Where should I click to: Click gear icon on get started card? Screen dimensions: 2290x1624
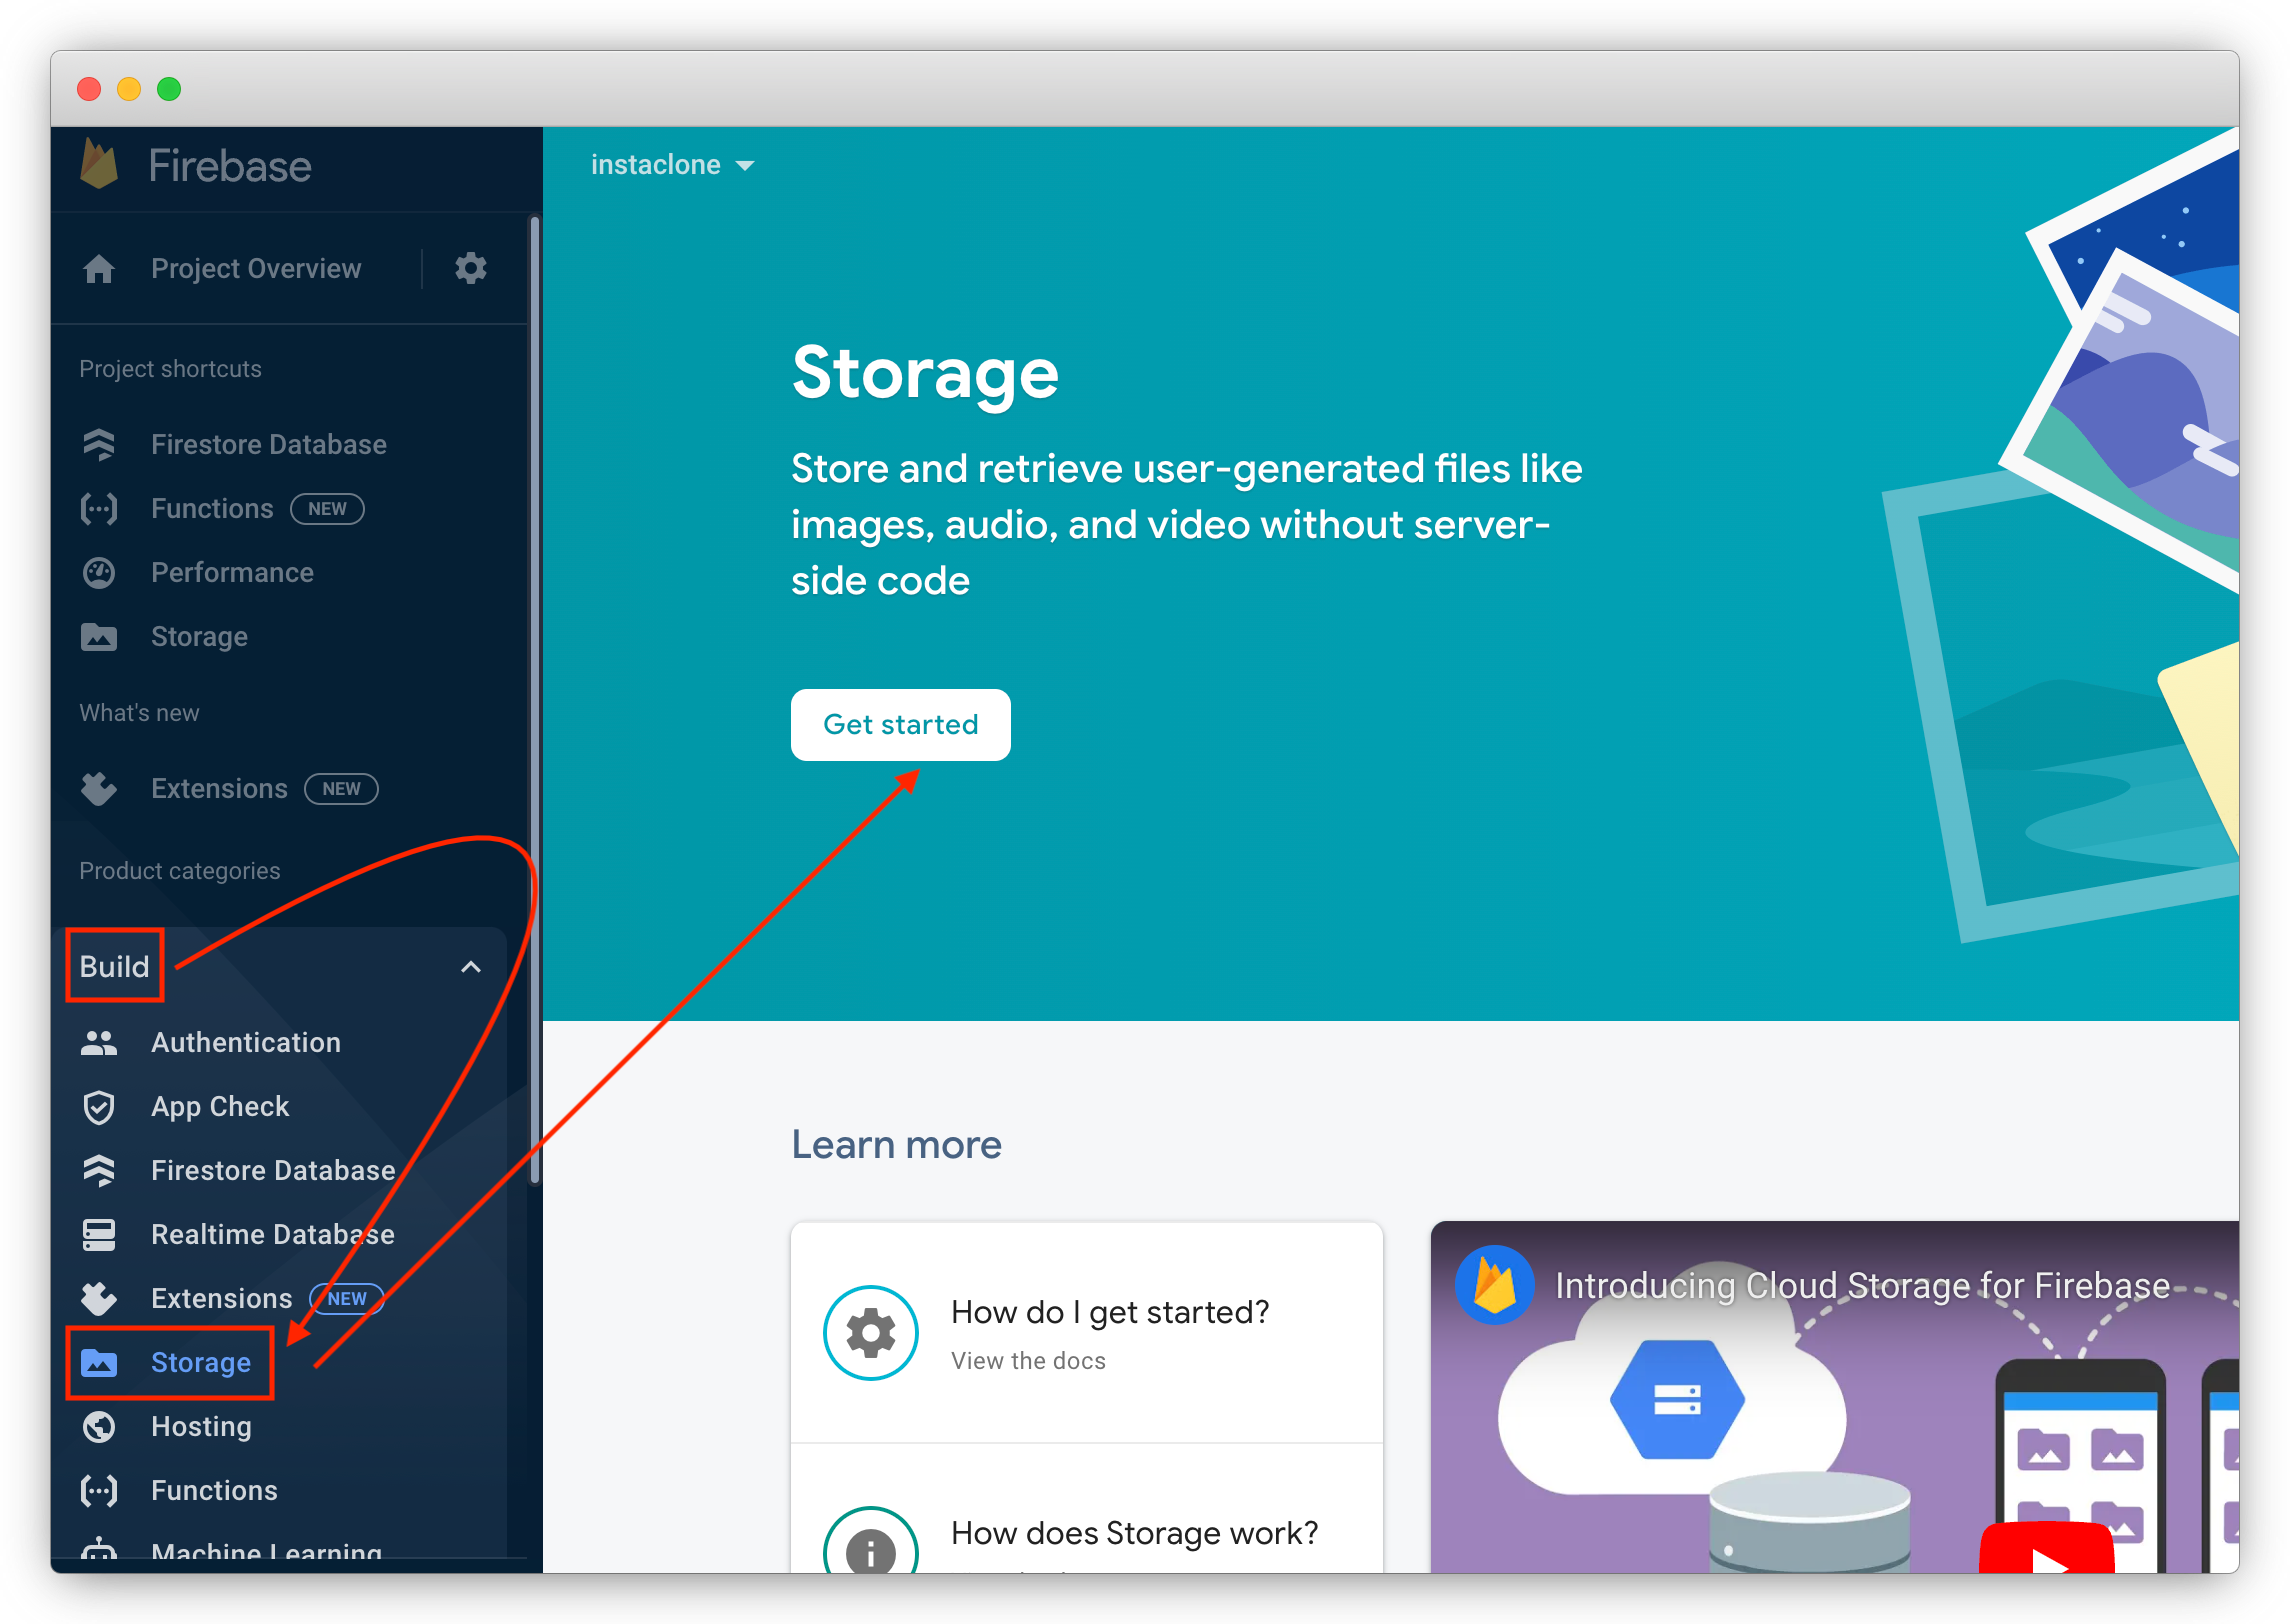(x=871, y=1333)
